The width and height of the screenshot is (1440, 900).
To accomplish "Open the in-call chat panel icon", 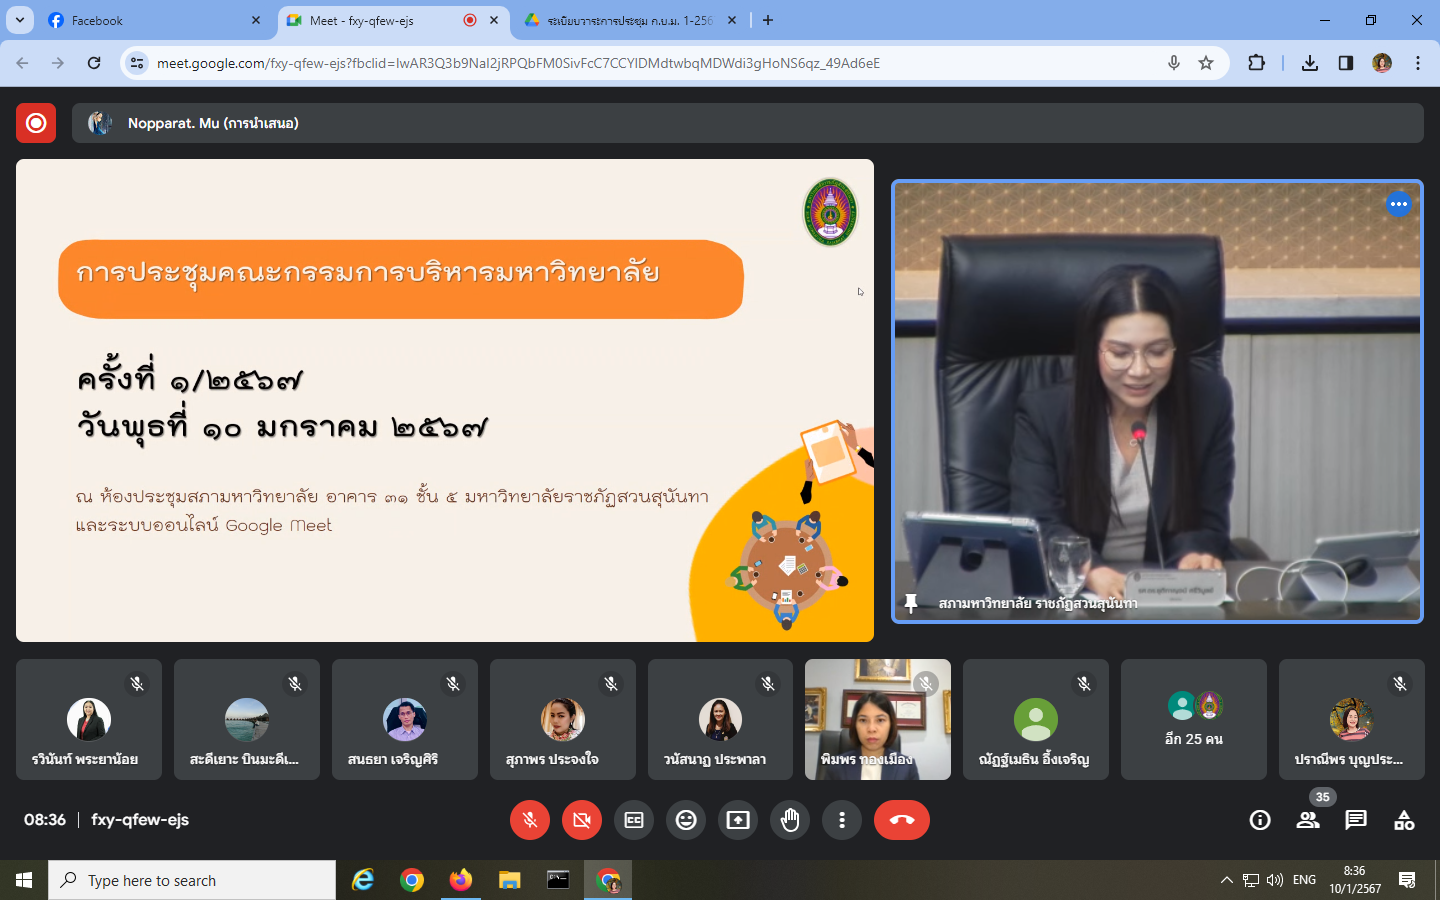I will click(x=1356, y=820).
